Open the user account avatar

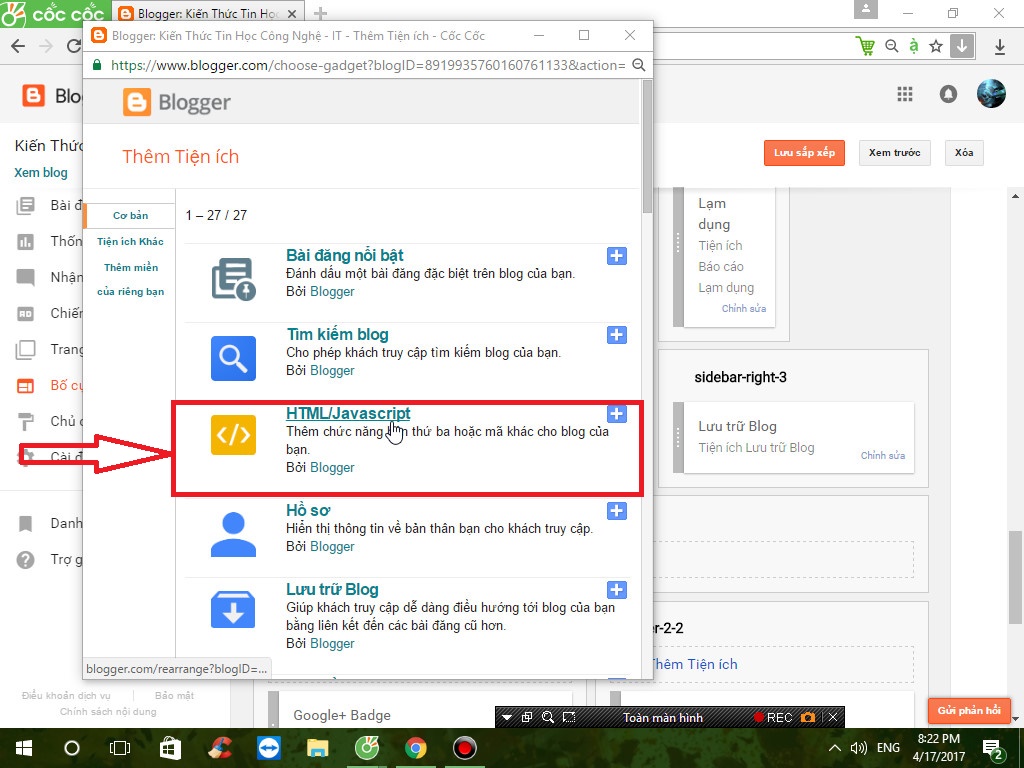point(991,93)
